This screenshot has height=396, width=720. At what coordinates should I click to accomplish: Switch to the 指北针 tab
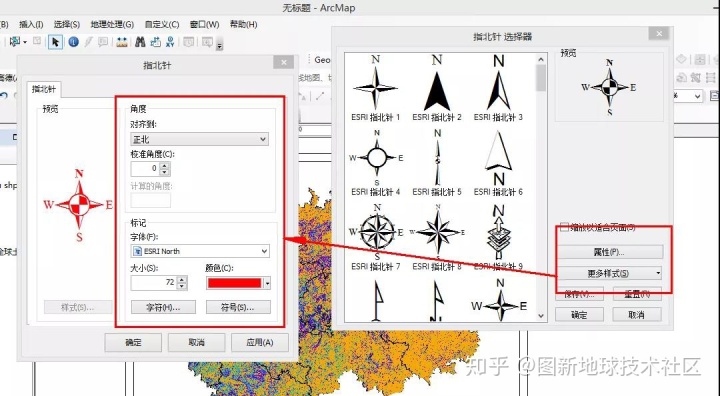pos(44,89)
